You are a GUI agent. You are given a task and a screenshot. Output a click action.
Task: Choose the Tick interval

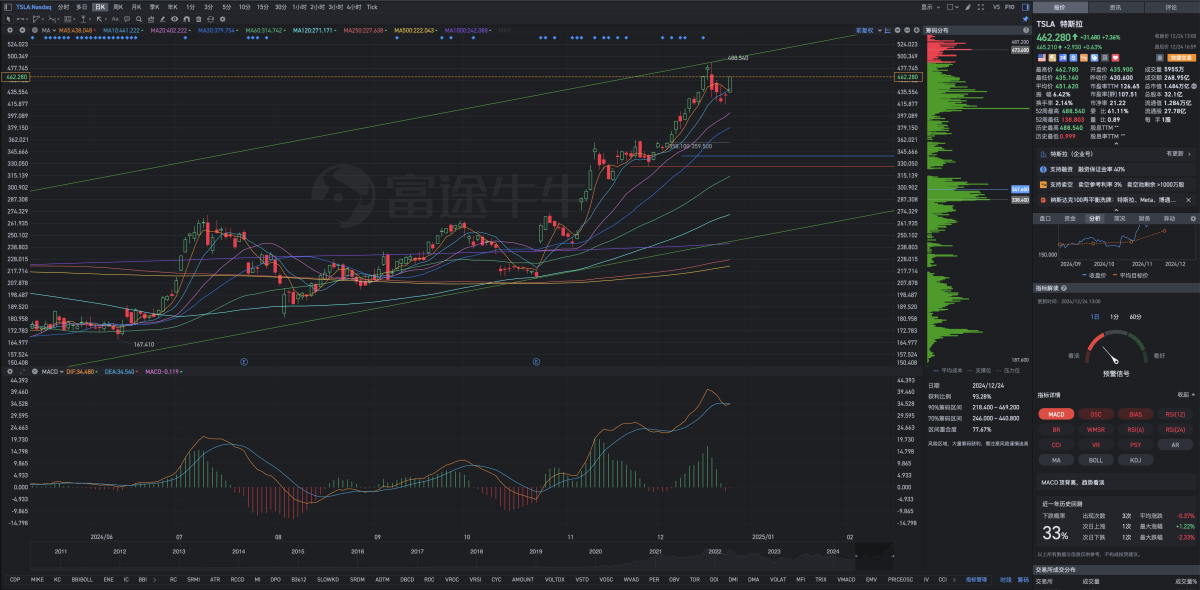pos(372,7)
